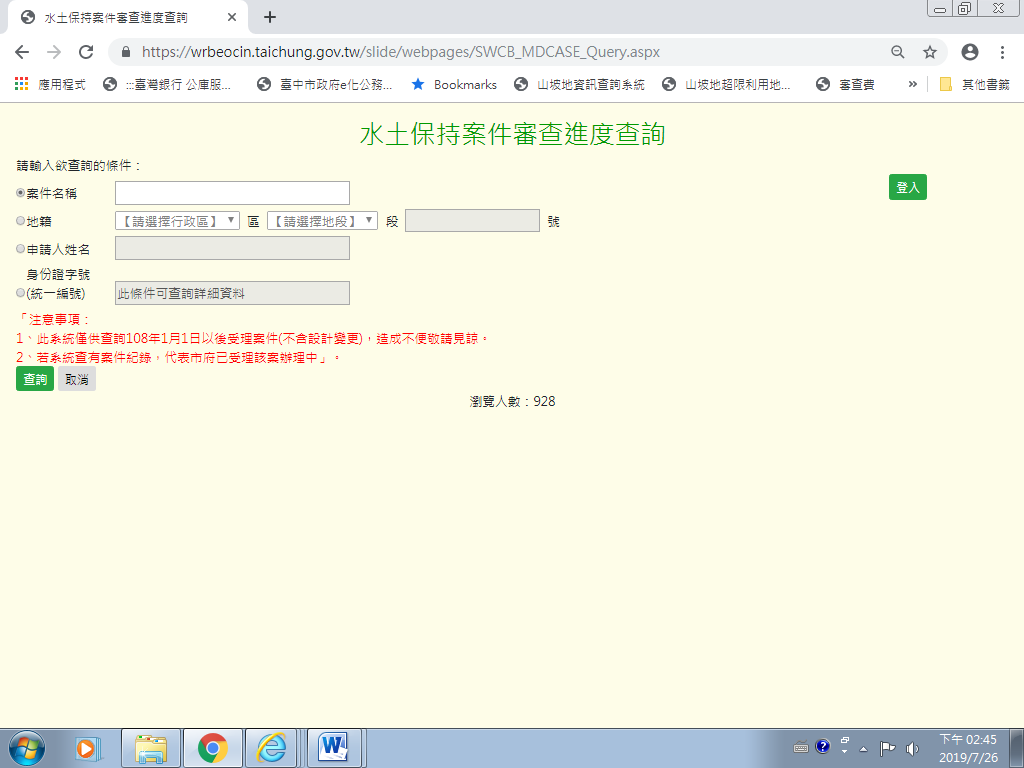Go back using the browser back arrow
Viewport: 1024px width, 768px height.
tap(22, 52)
